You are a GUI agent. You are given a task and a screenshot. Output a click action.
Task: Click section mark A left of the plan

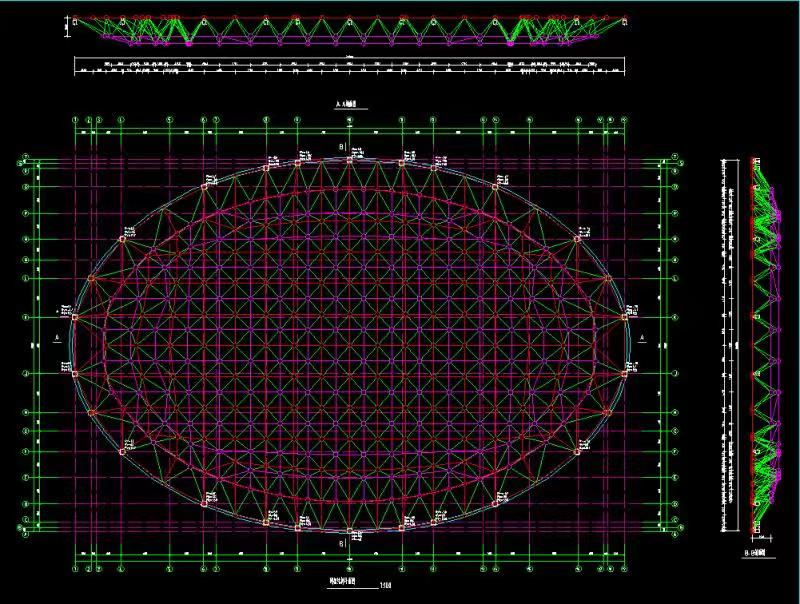[x=57, y=340]
